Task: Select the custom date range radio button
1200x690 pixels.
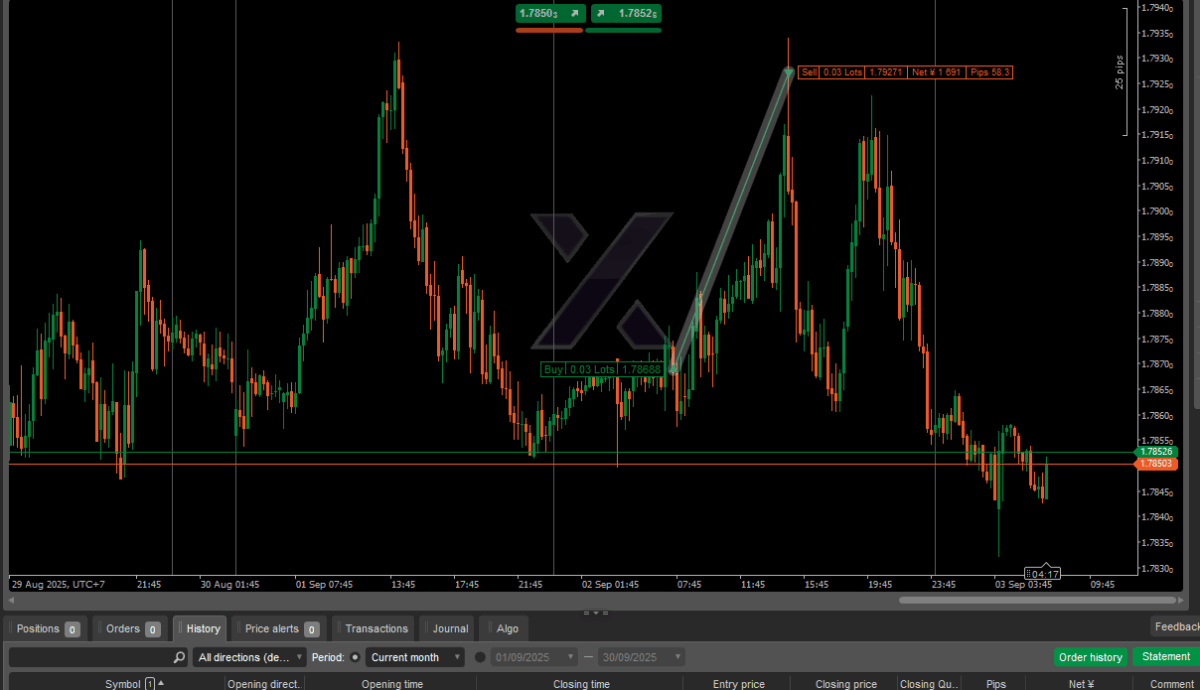Action: click(480, 657)
